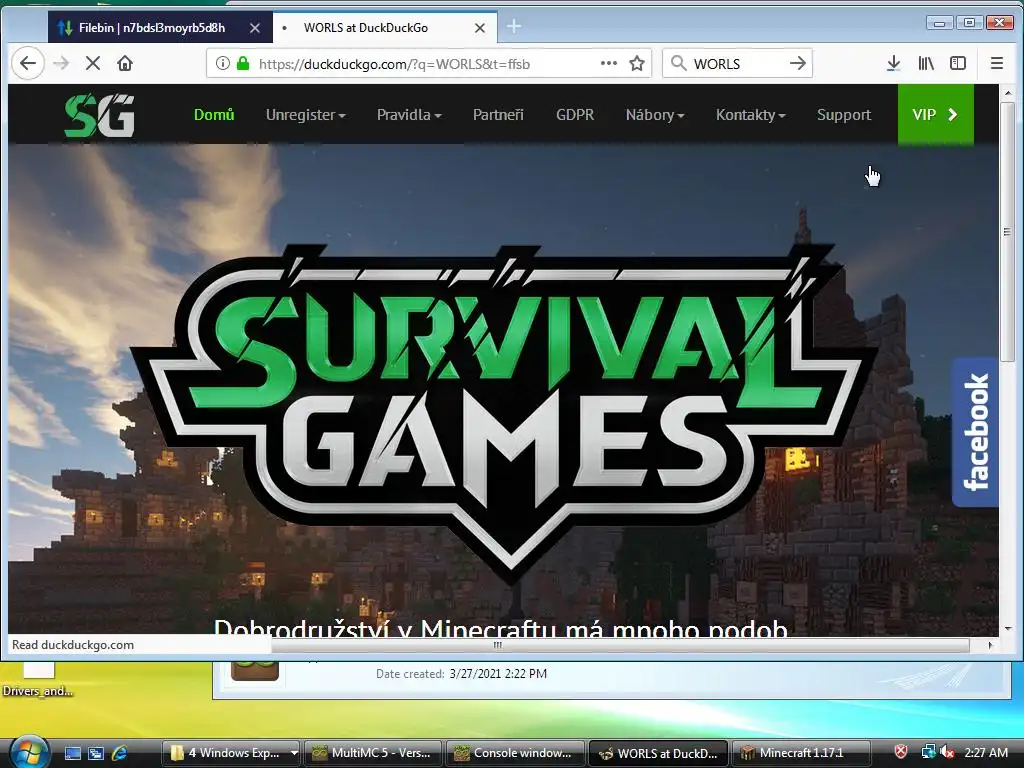This screenshot has height=768, width=1024.
Task: Click the red security shield tray icon
Action: point(901,752)
